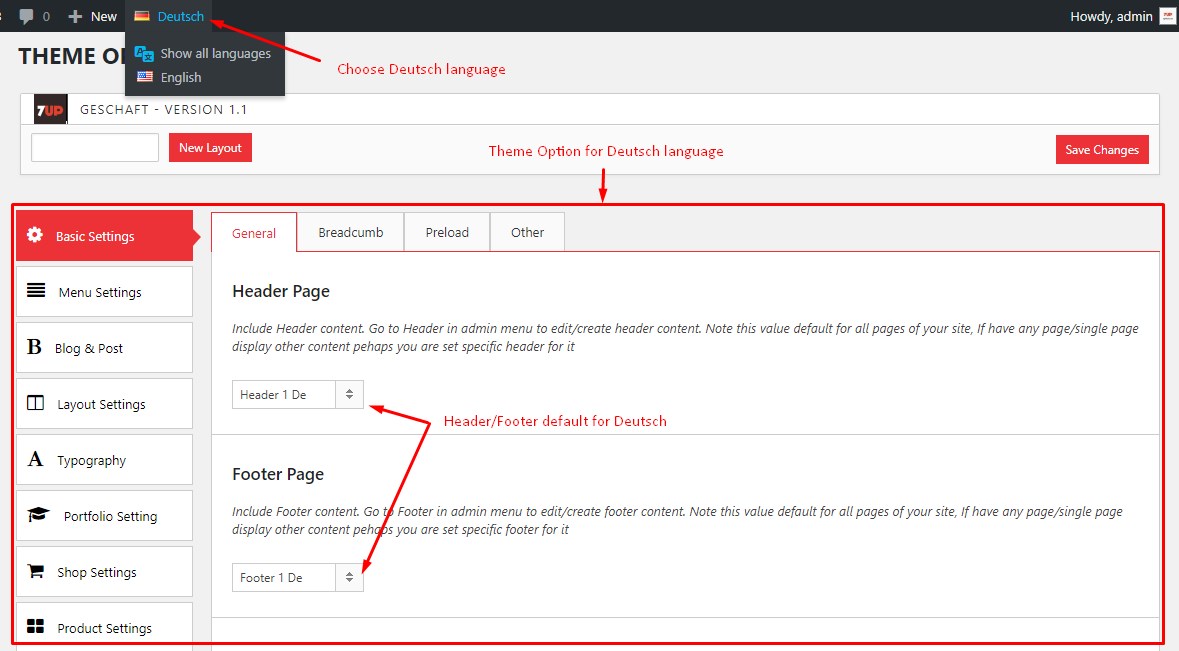Open the Other tab
The height and width of the screenshot is (651, 1179).
[527, 232]
